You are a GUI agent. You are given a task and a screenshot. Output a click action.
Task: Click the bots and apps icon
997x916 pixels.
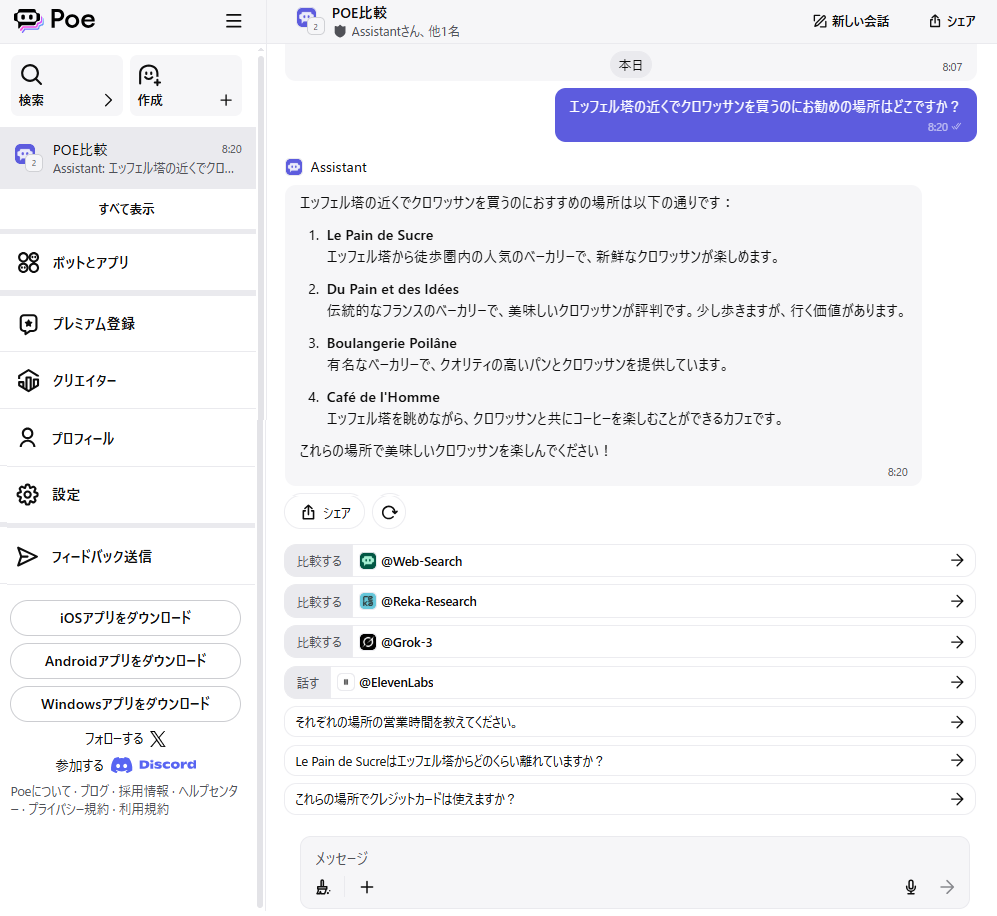[28, 263]
